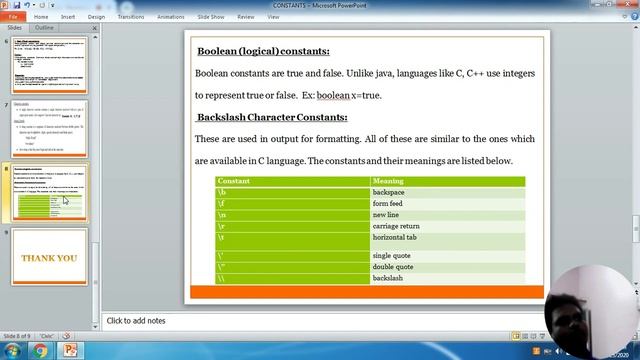
Task: Start Slide Show view icon in status bar
Action: click(x=542, y=336)
